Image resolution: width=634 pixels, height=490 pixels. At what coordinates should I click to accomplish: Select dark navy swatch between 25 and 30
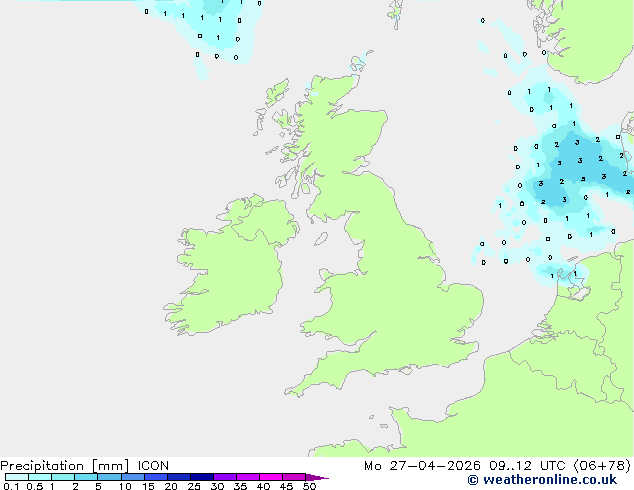[202, 477]
